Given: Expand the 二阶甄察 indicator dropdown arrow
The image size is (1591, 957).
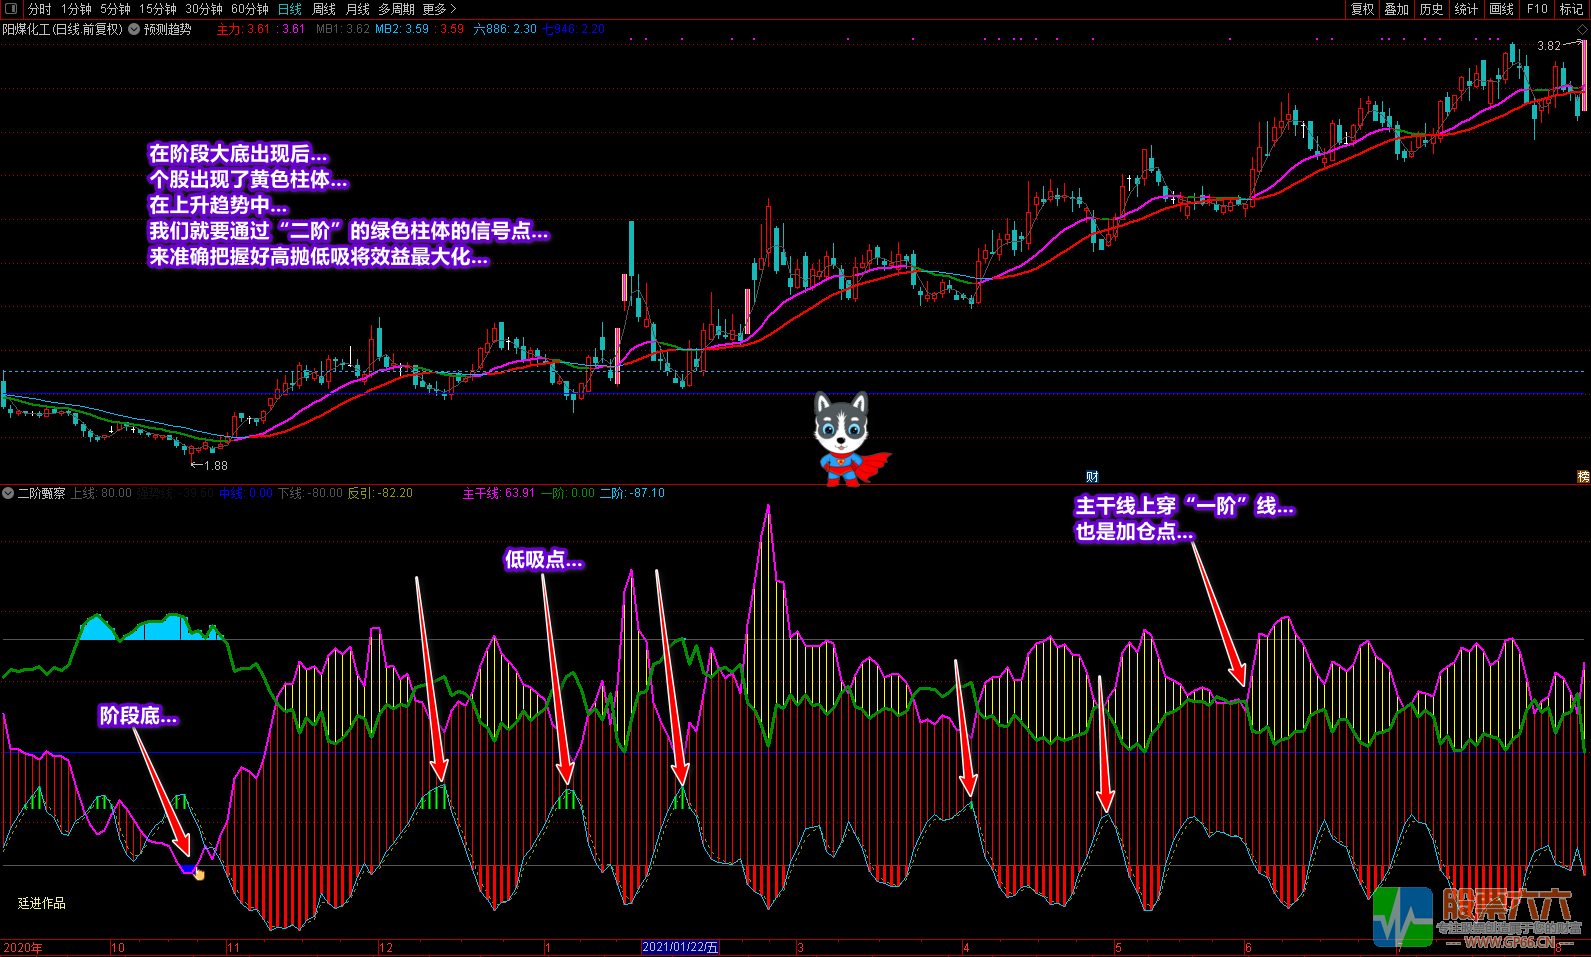Looking at the screenshot, I should 9,493.
